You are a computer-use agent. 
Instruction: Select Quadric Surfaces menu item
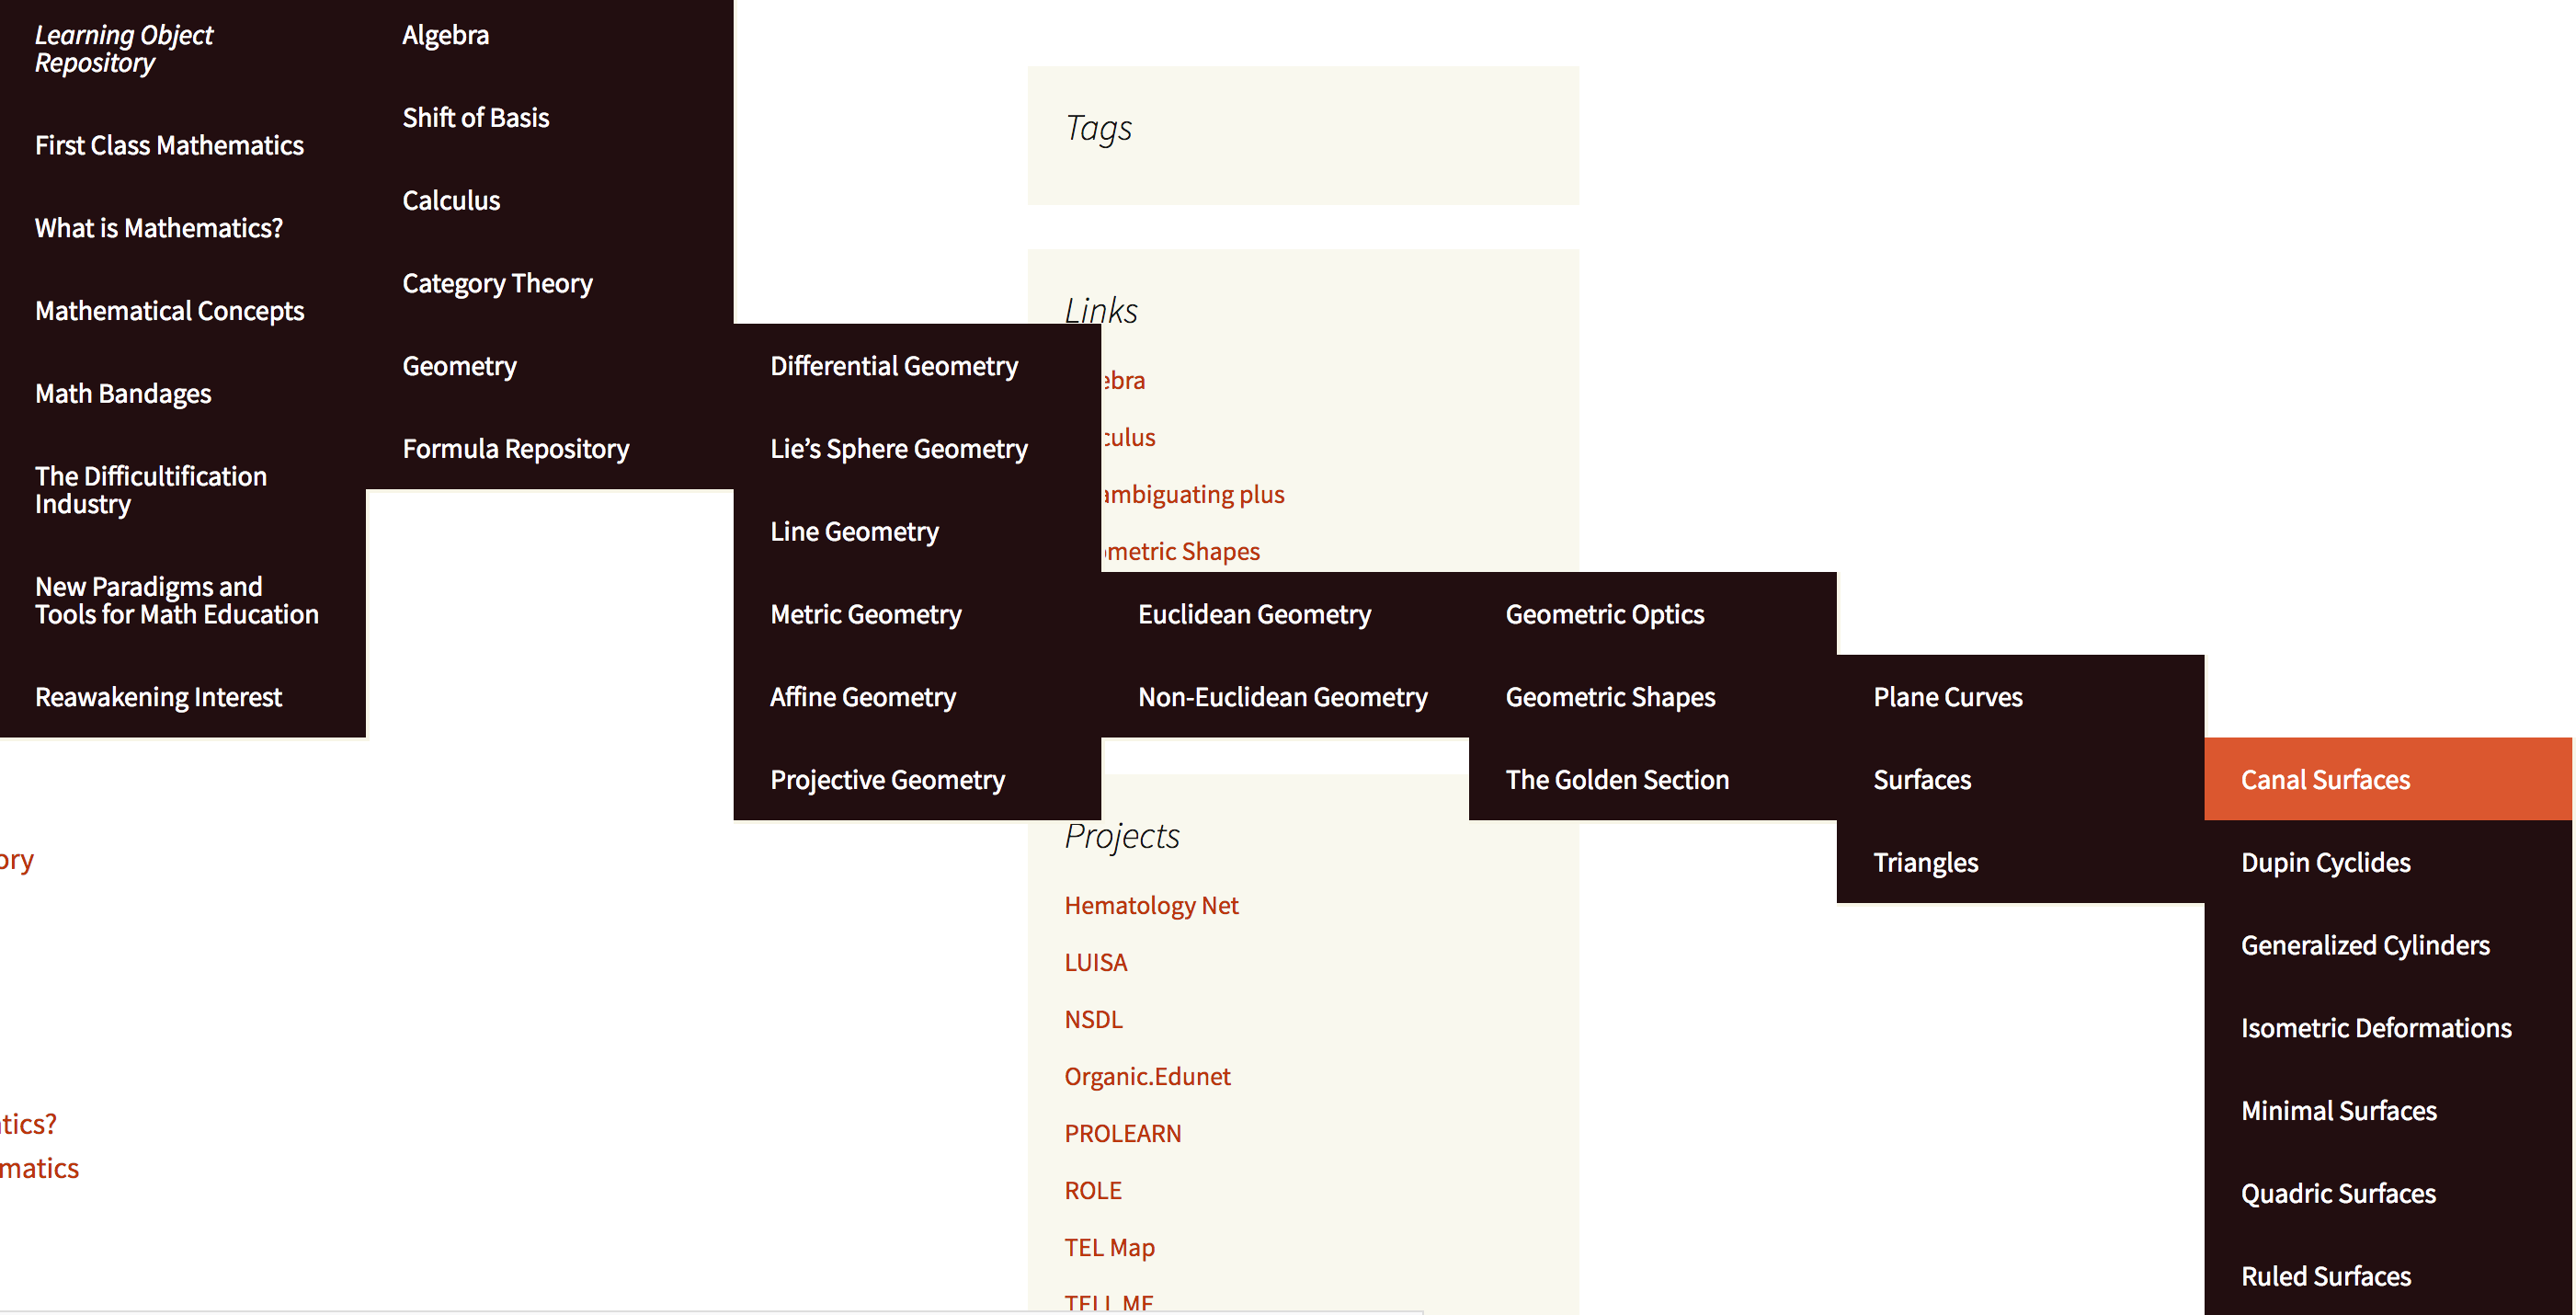2337,1193
